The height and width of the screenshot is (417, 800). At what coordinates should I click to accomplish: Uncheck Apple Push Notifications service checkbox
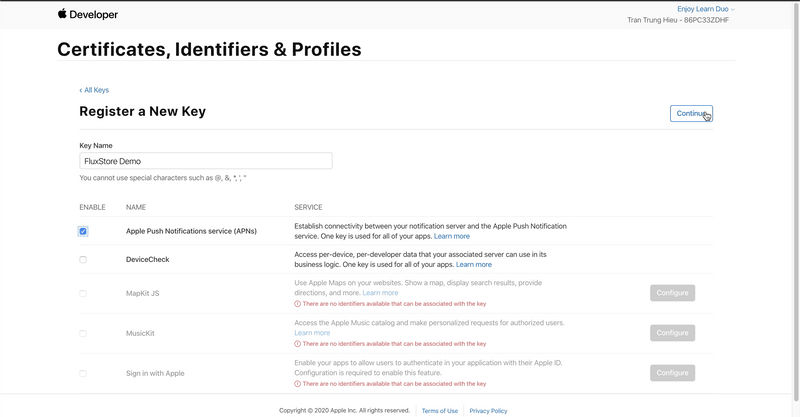coord(83,231)
